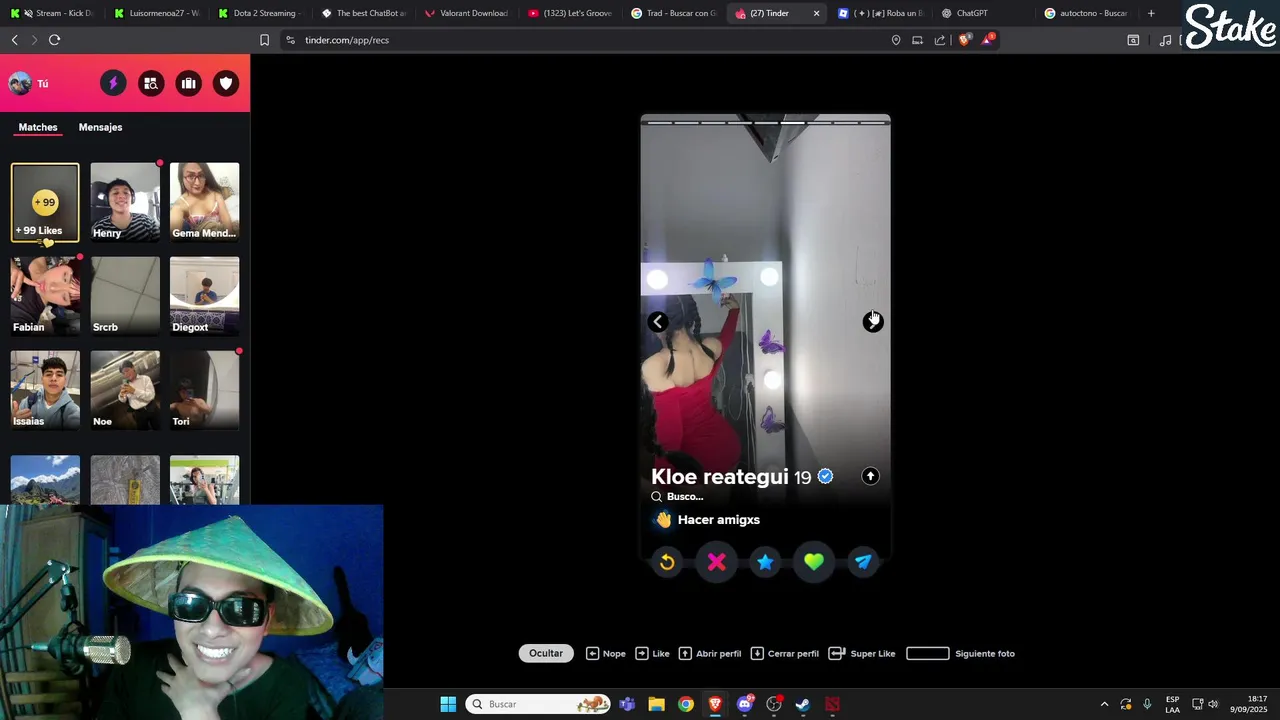Open Google Chrome from taskbar
This screenshot has height=720, width=1280.
(686, 704)
